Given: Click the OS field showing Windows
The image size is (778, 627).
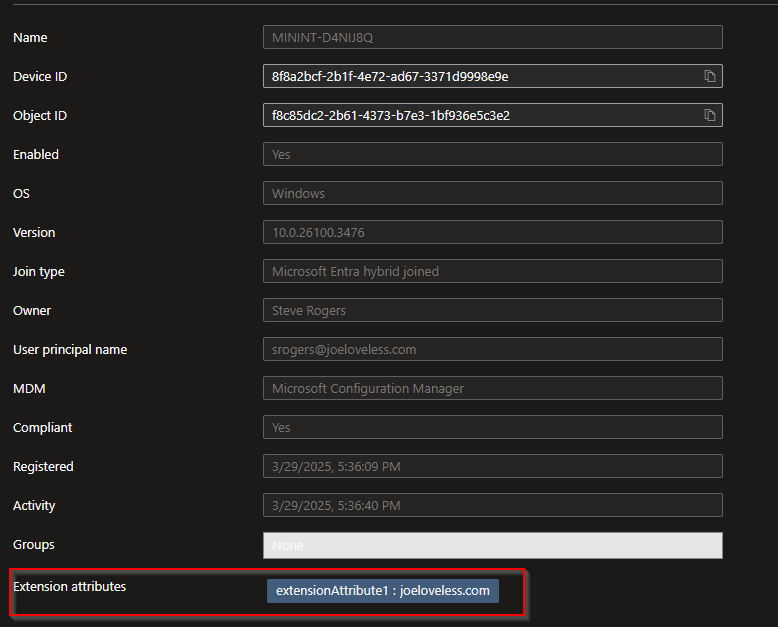Looking at the screenshot, I should click(492, 193).
